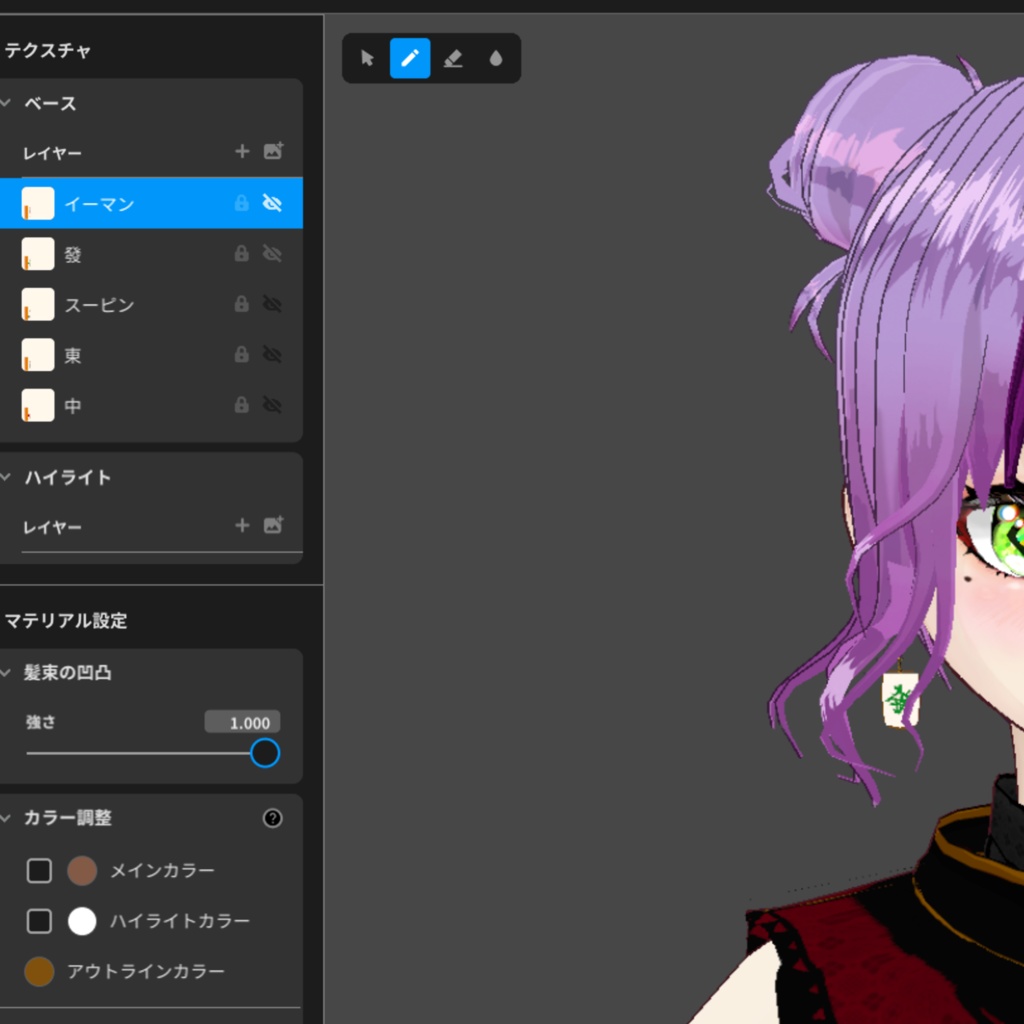Activate the blur/blend tool
Screen dimensions: 1024x1024
495,58
